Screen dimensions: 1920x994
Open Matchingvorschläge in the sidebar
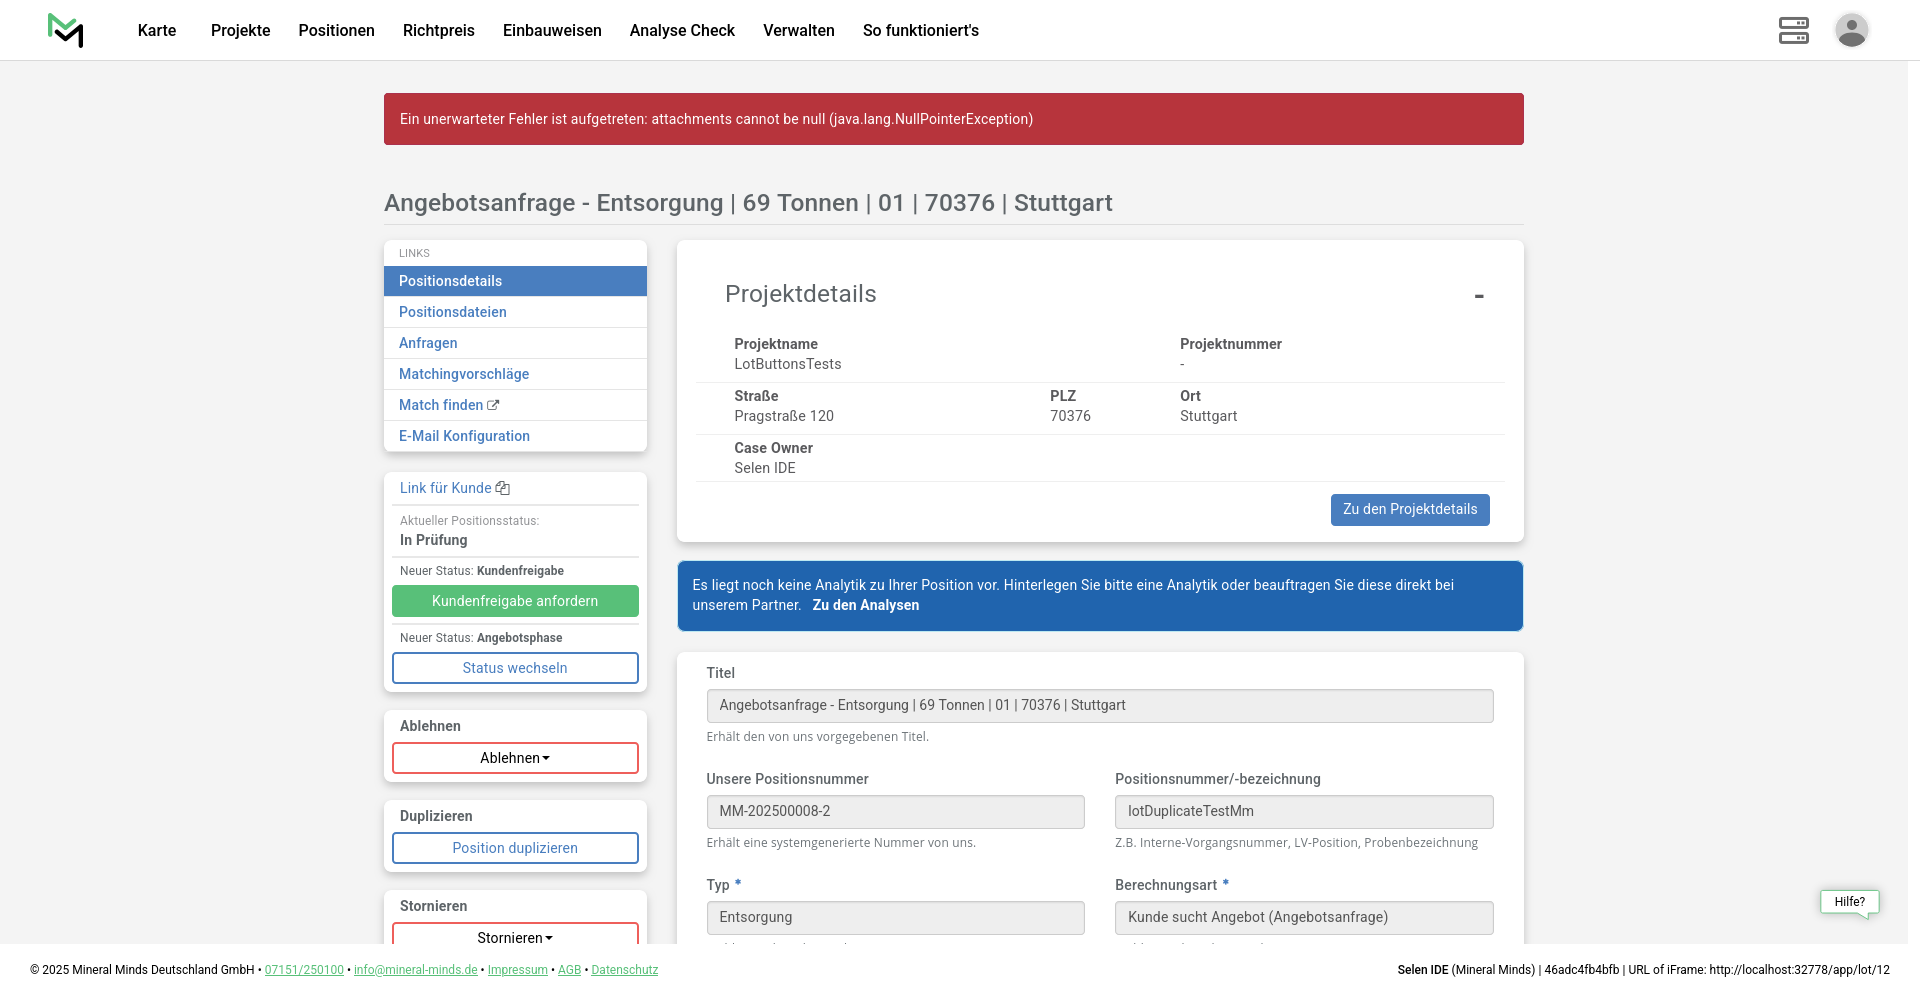point(463,374)
